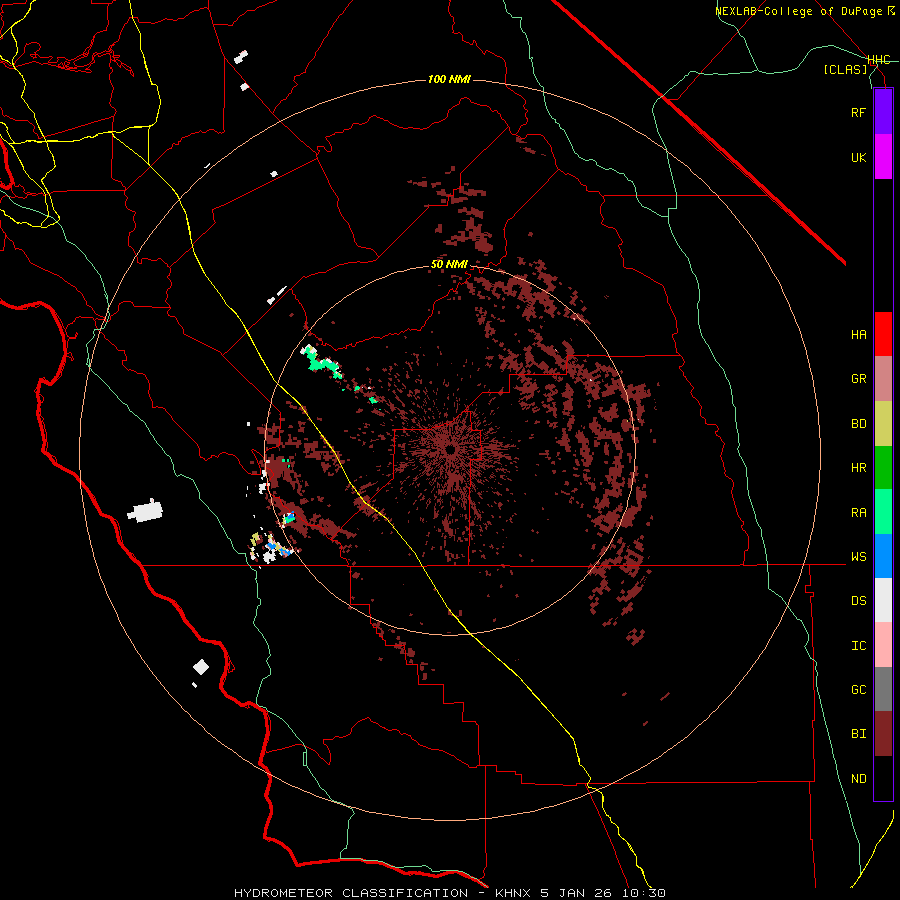This screenshot has height=900, width=900.
Task: Click the green rain echo northwest of radar
Action: tap(320, 362)
